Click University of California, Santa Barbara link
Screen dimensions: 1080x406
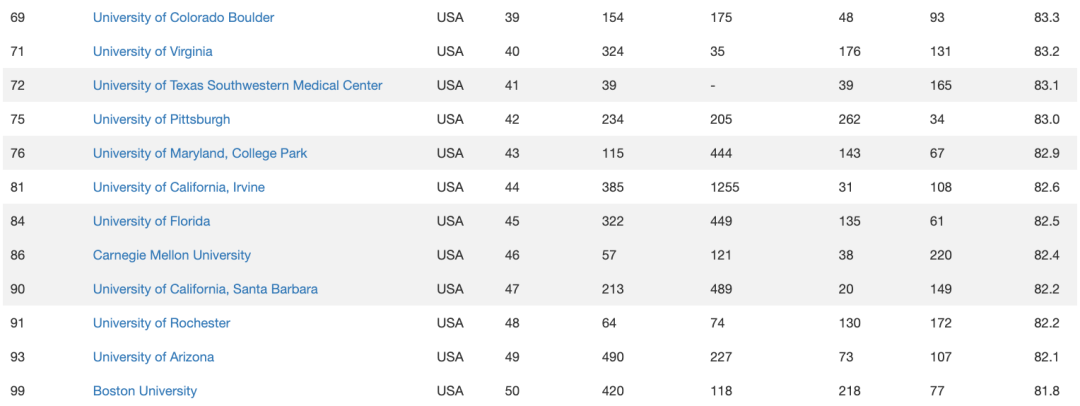point(205,290)
